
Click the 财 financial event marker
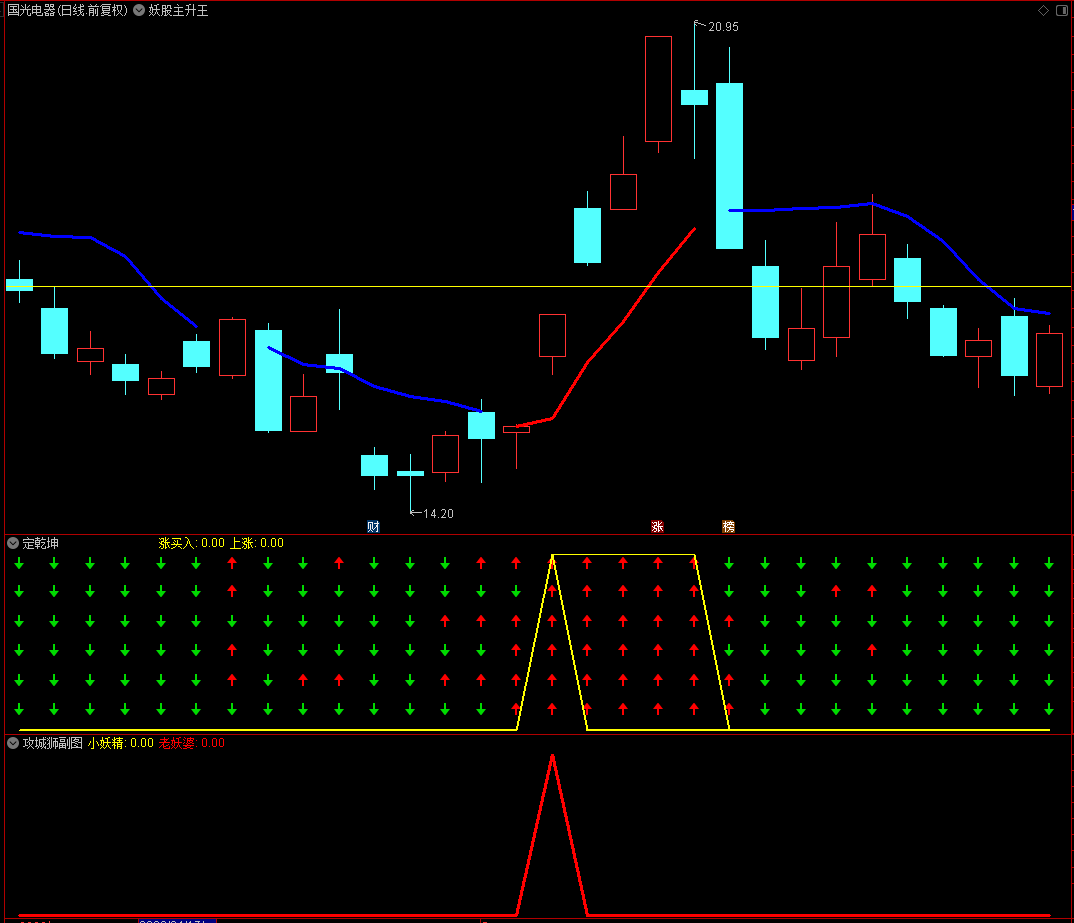373,527
